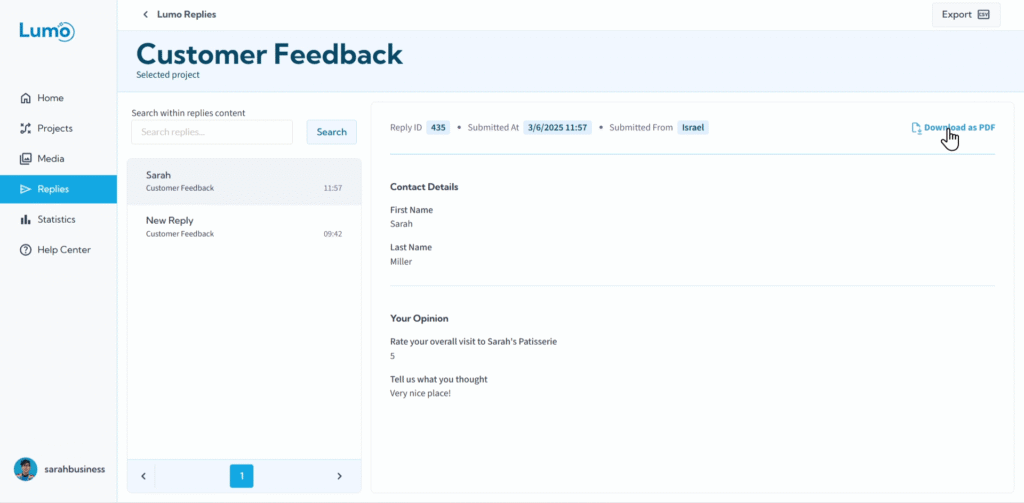
Task: Click the Help Center question-mark icon
Action: [25, 250]
